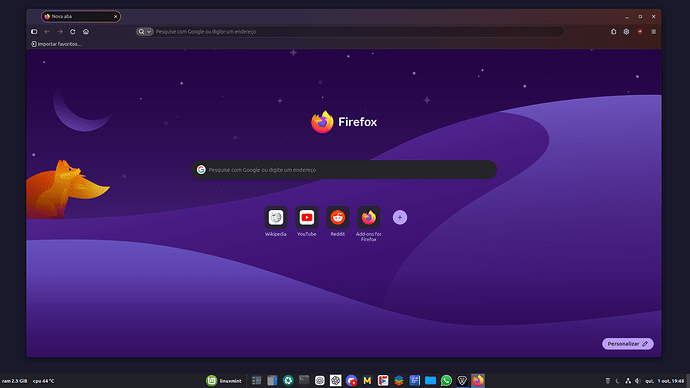Click the red extension icon in toolbar
The height and width of the screenshot is (388, 690).
[x=640, y=32]
